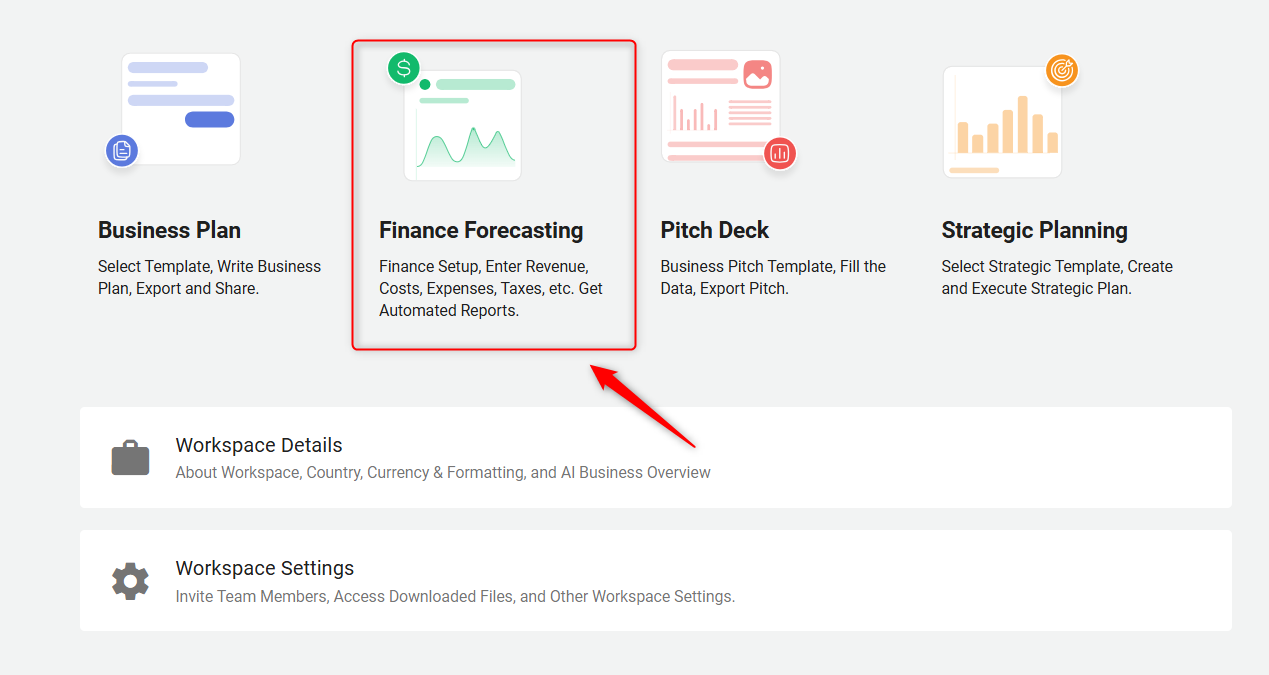Viewport: 1269px width, 675px height.
Task: Click the gear icon for Workspace Settings
Action: coord(130,581)
